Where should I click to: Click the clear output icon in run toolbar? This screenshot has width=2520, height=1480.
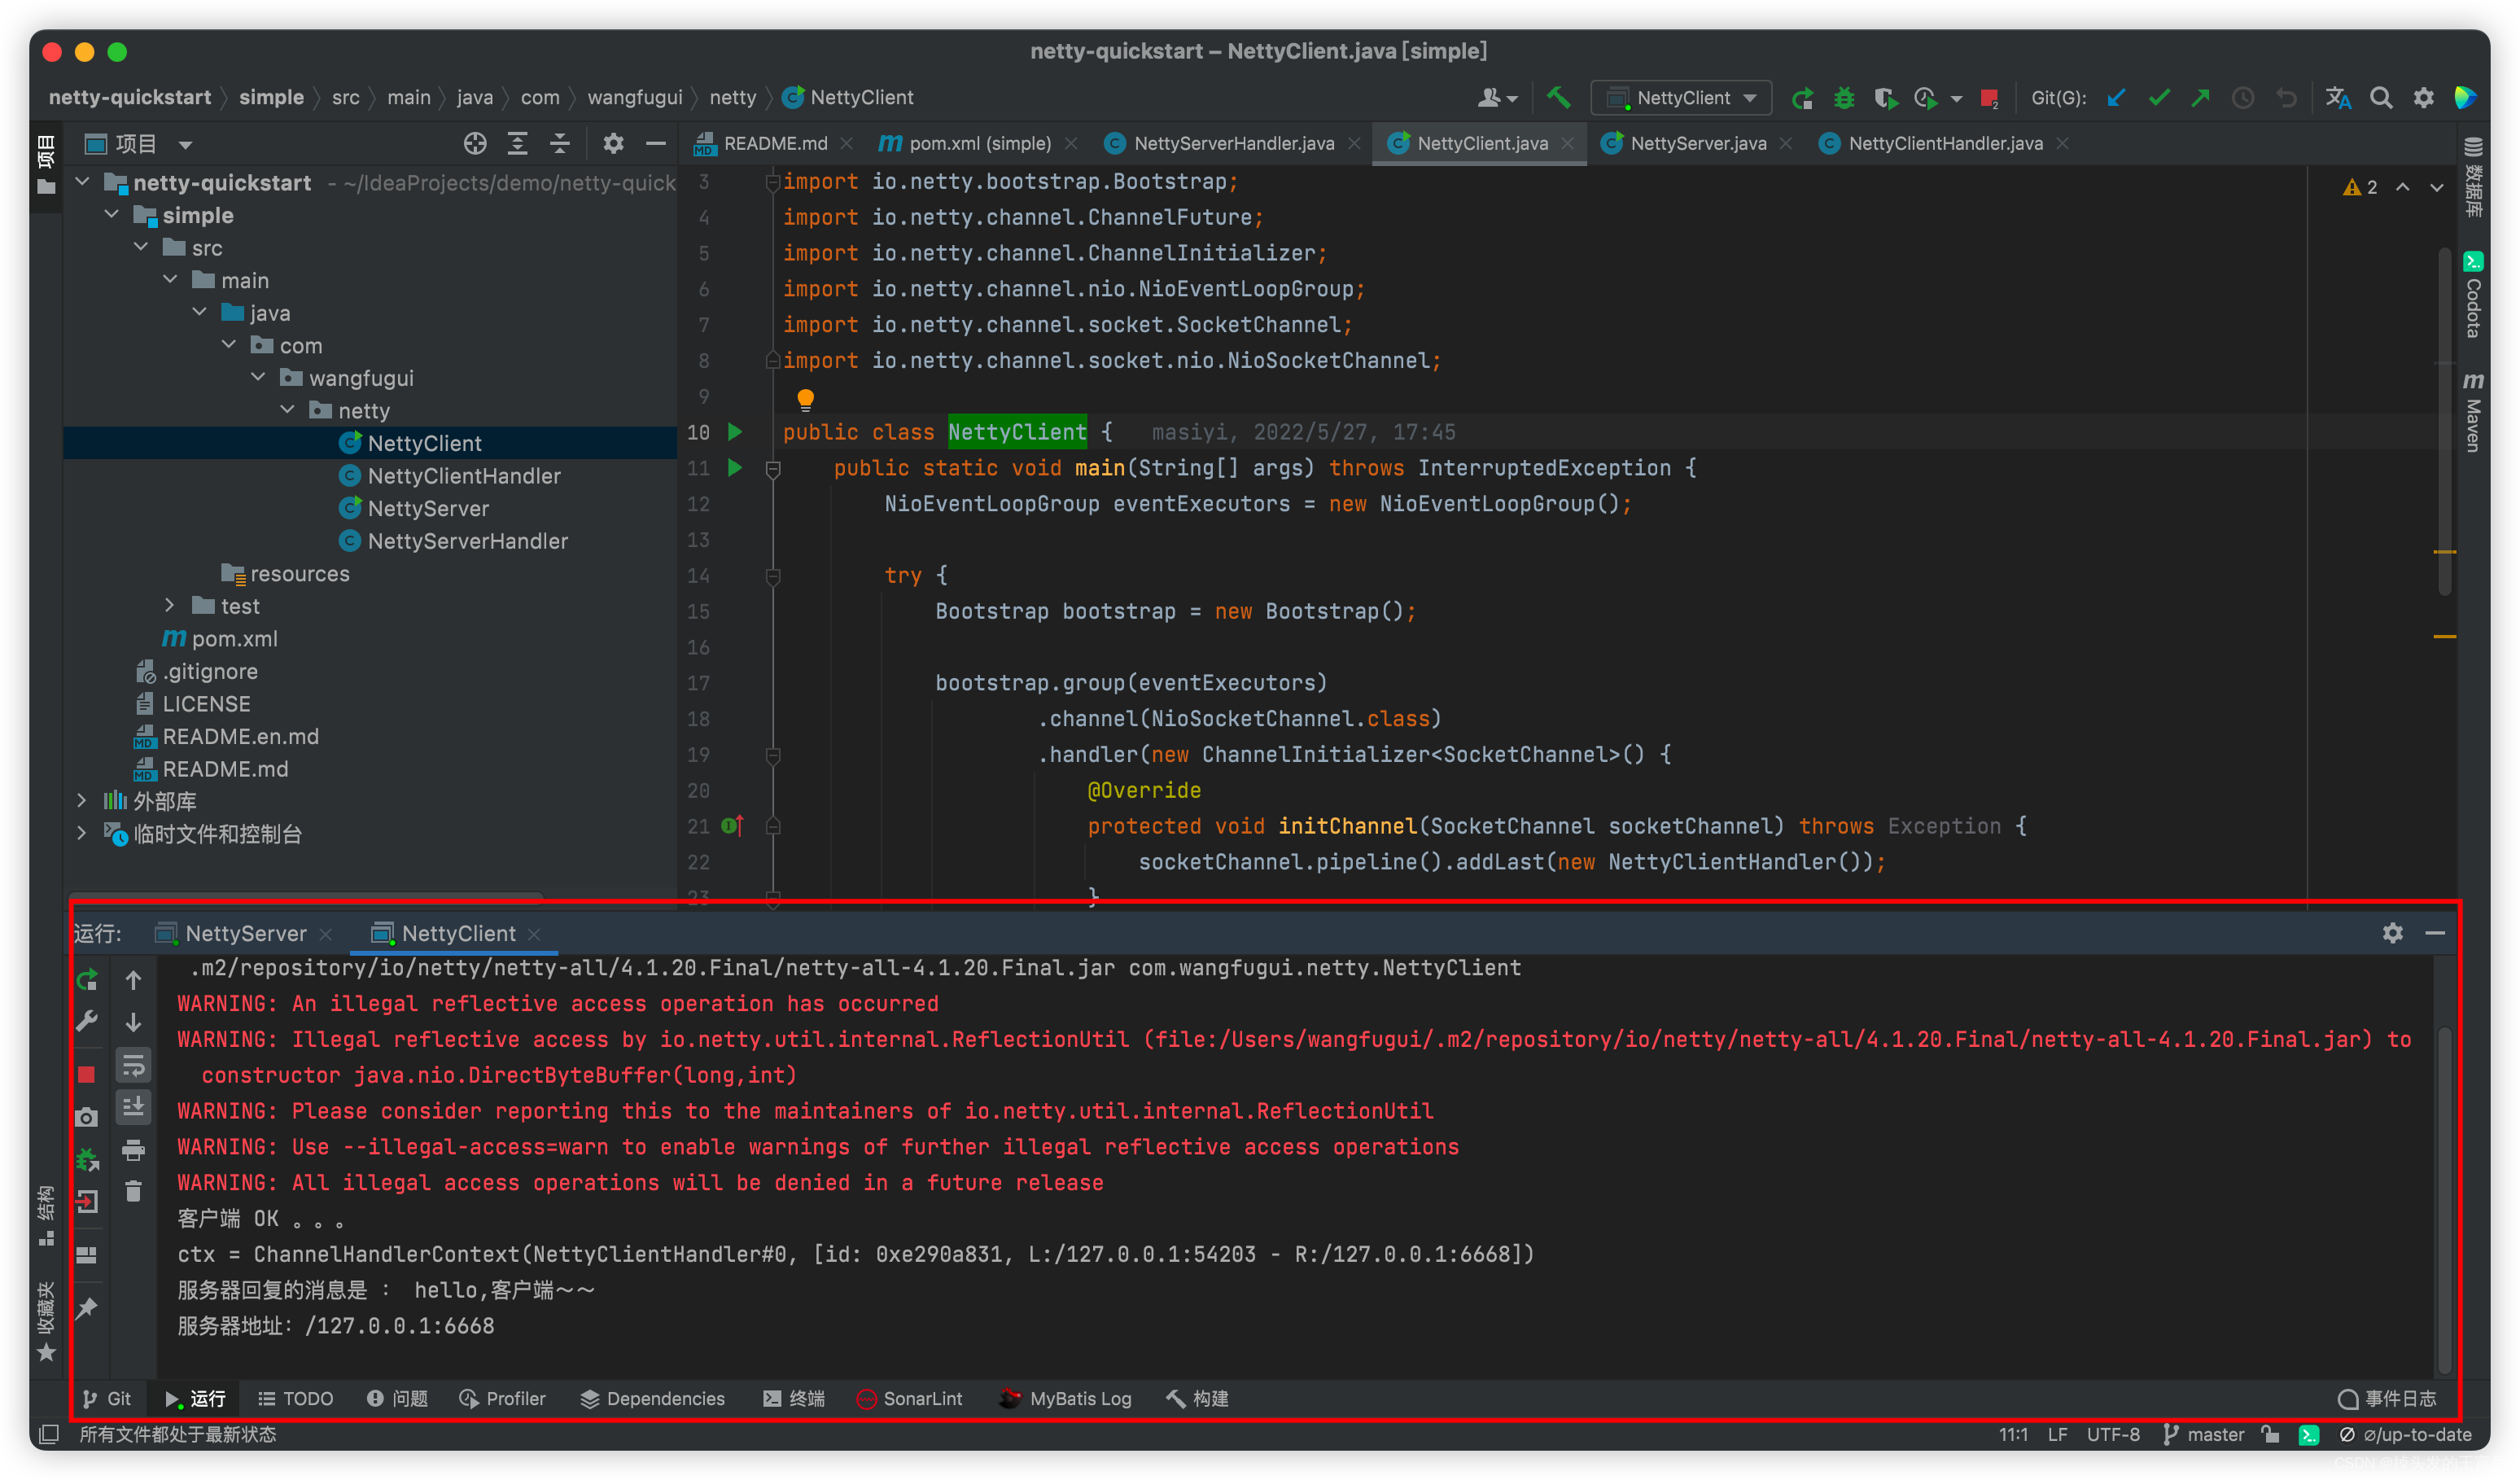click(x=139, y=1202)
